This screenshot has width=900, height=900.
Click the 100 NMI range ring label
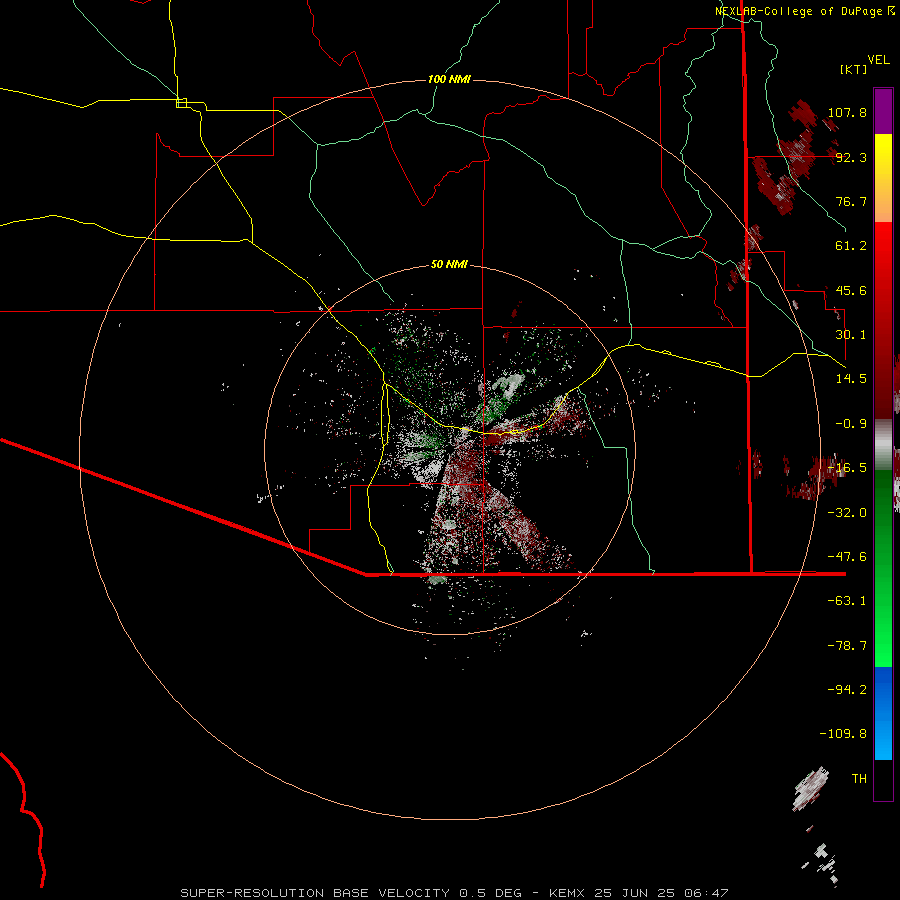[x=449, y=79]
